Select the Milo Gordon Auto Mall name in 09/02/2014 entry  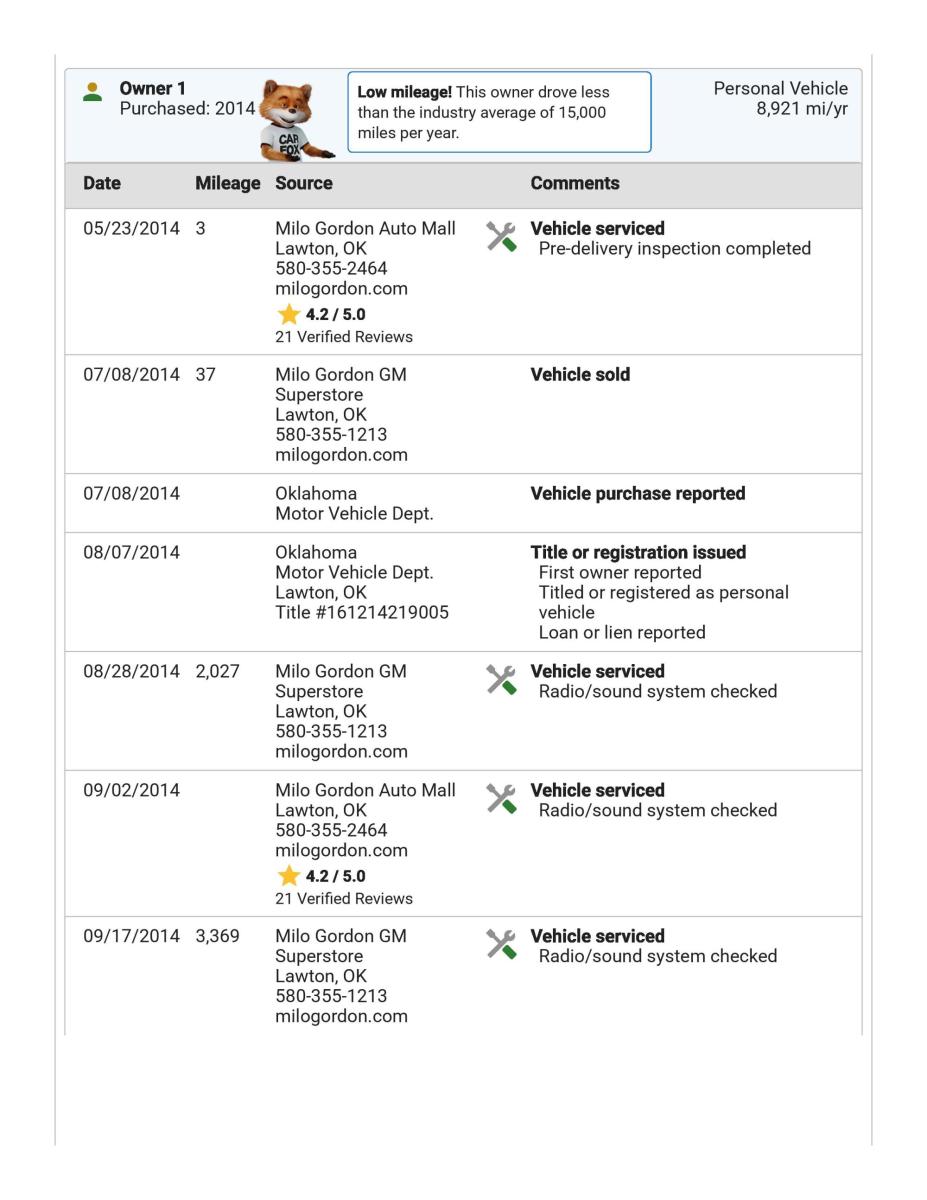365,790
